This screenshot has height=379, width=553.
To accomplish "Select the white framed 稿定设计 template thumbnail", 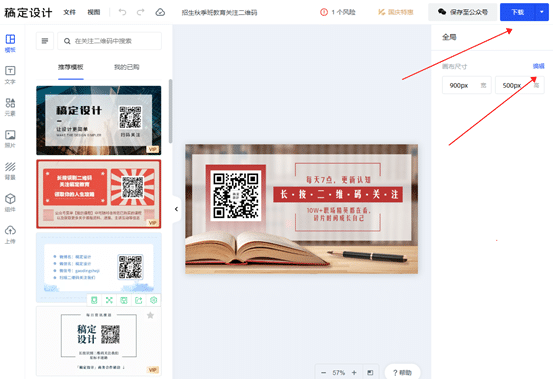I will coord(99,341).
